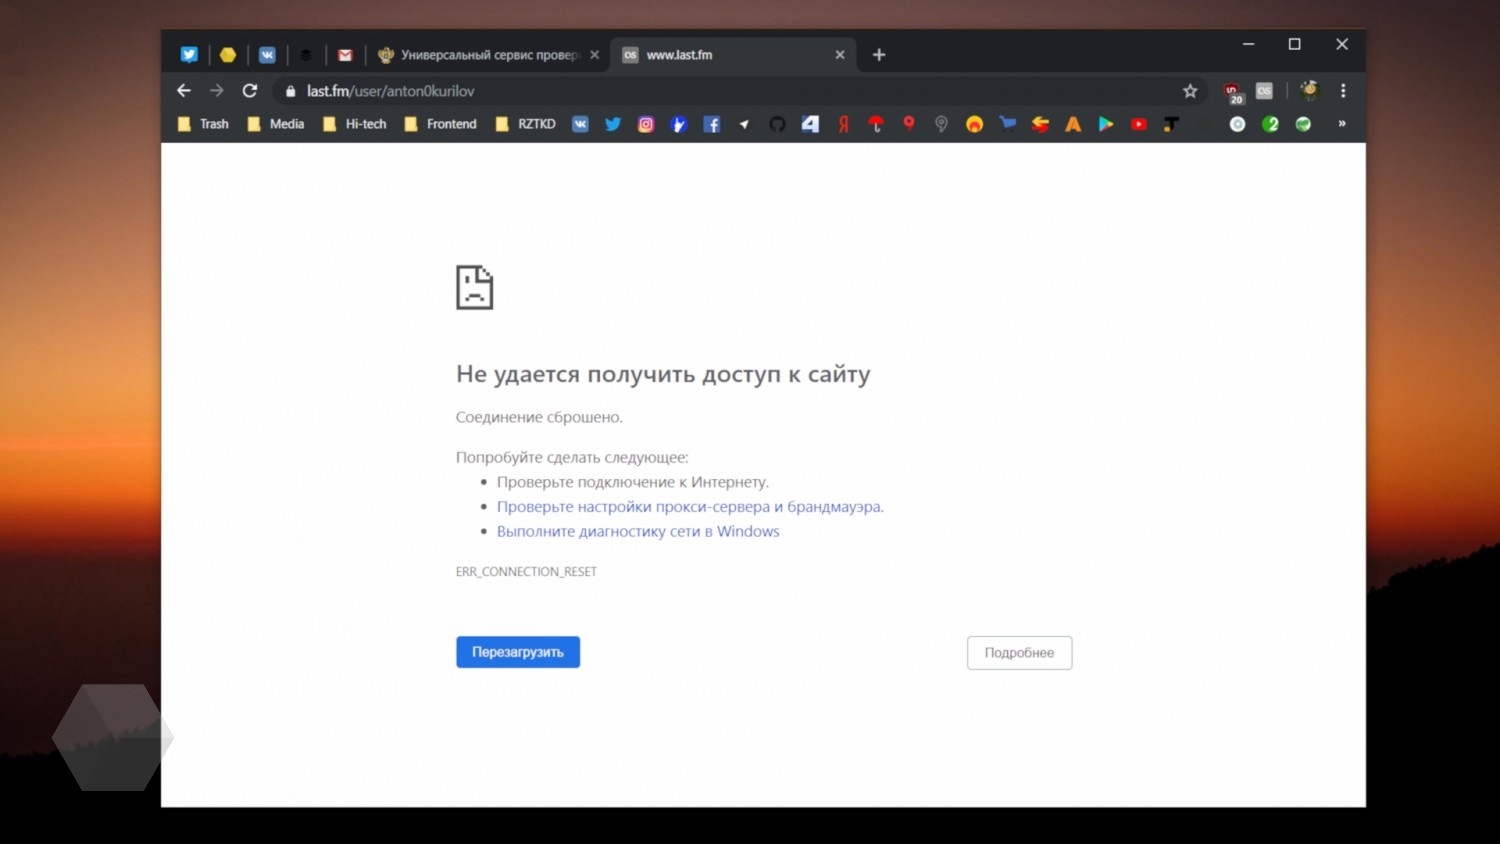Maximize the Chrome window
The height and width of the screenshot is (844, 1500).
pos(1295,44)
